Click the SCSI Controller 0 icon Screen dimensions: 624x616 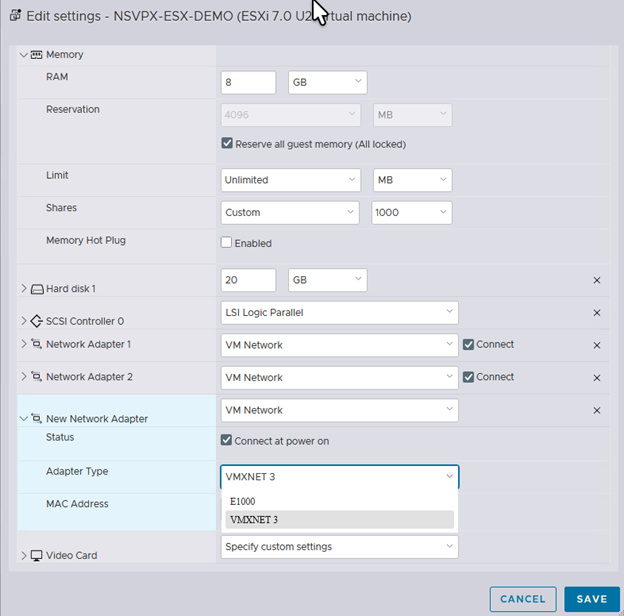click(36, 321)
